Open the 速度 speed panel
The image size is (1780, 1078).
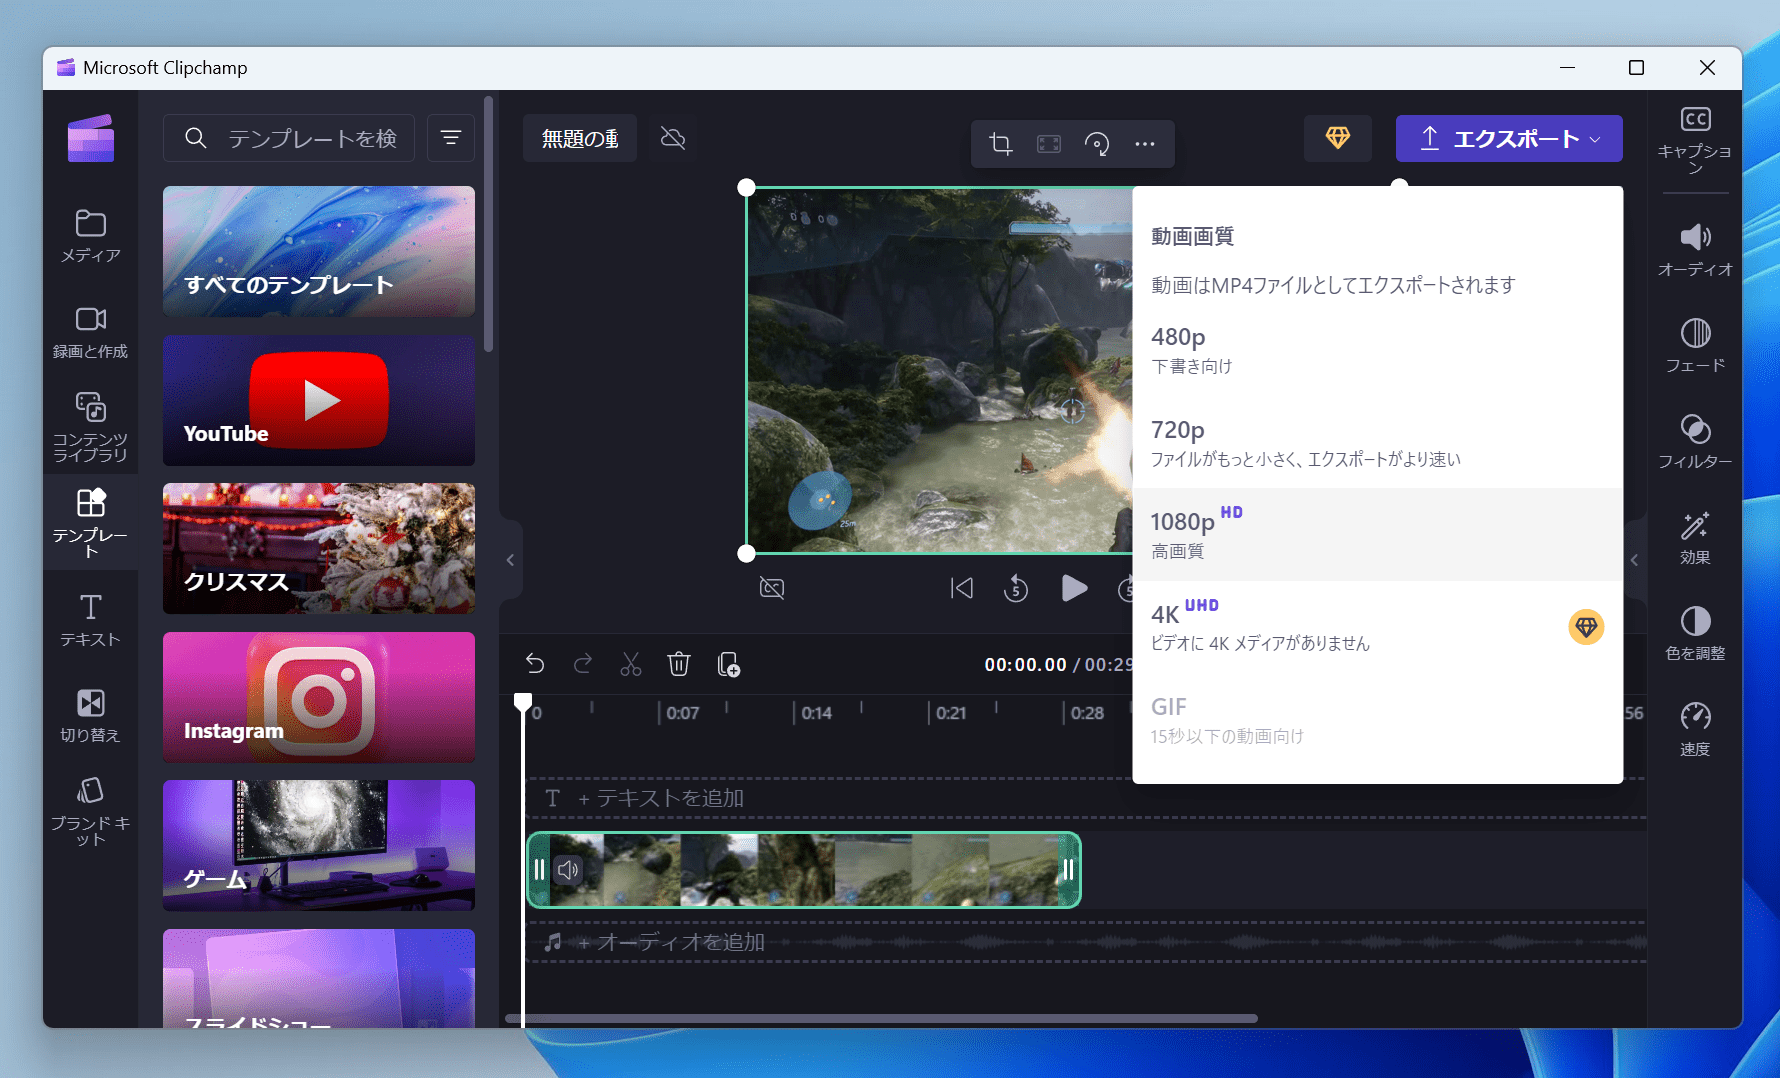[1695, 730]
